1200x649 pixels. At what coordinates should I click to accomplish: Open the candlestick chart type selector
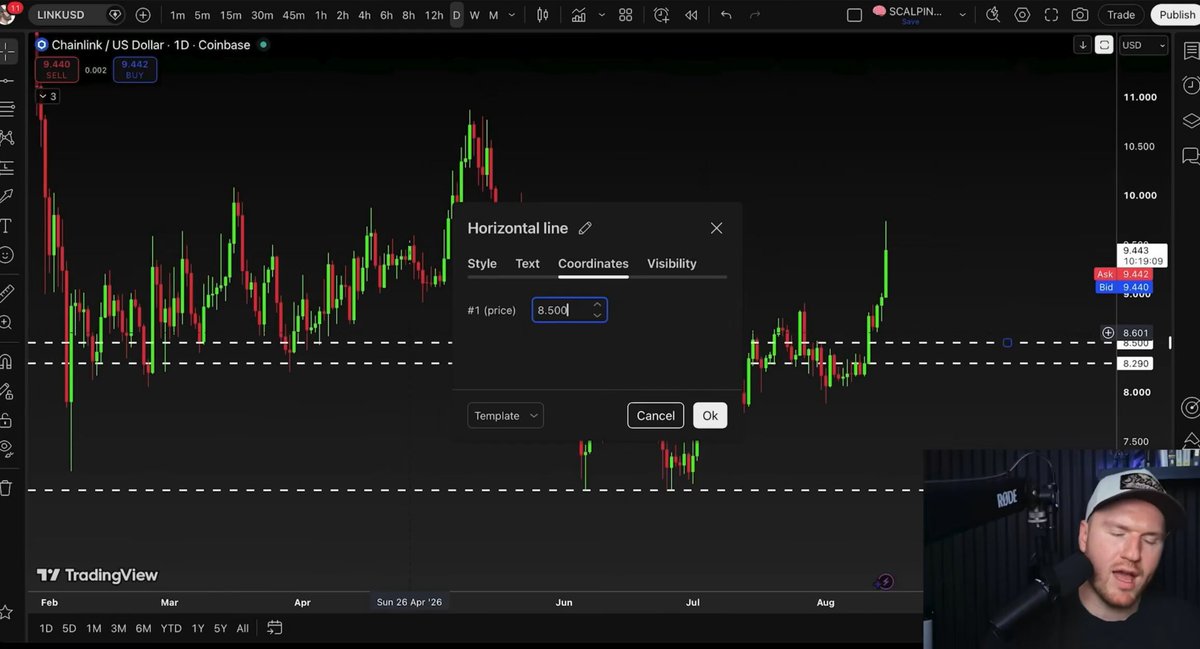pyautogui.click(x=543, y=15)
